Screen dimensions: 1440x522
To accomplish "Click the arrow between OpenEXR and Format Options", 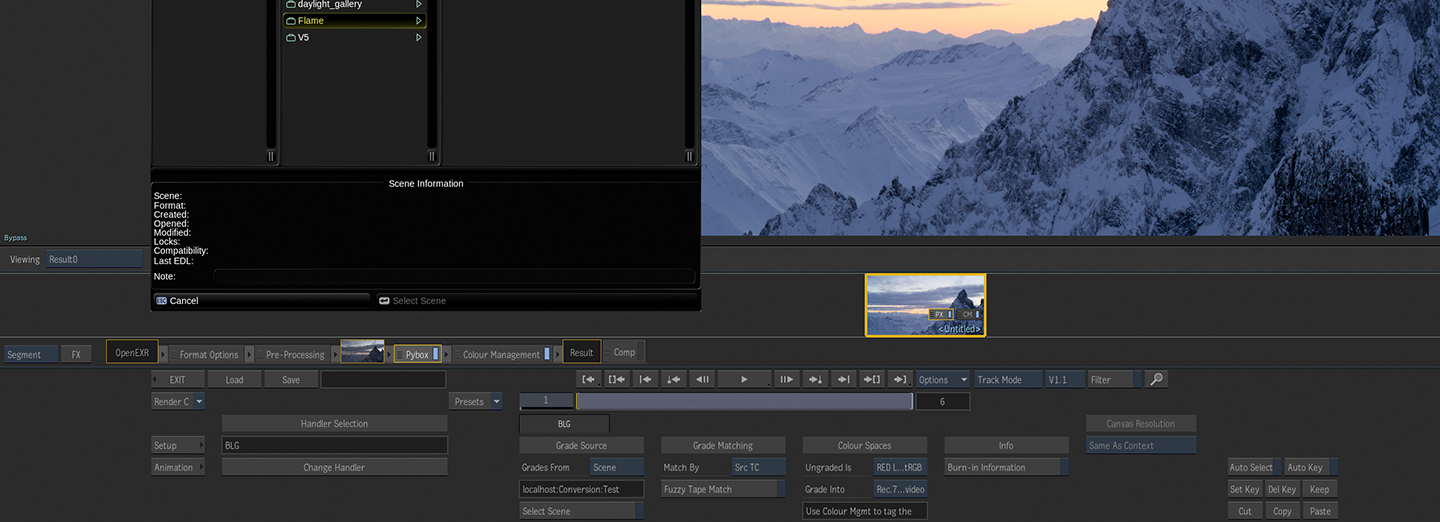I will click(x=163, y=354).
